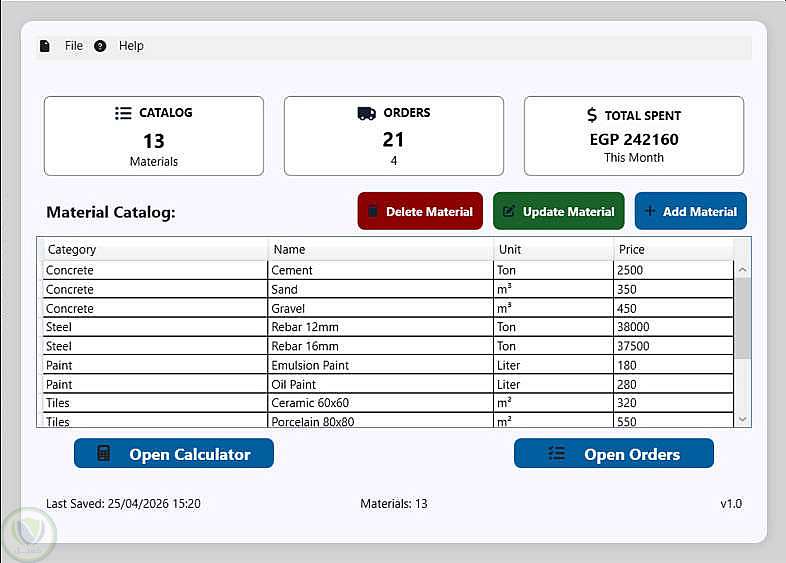The height and width of the screenshot is (563, 786).
Task: Click the EGP 242160 total spent value
Action: 634,139
